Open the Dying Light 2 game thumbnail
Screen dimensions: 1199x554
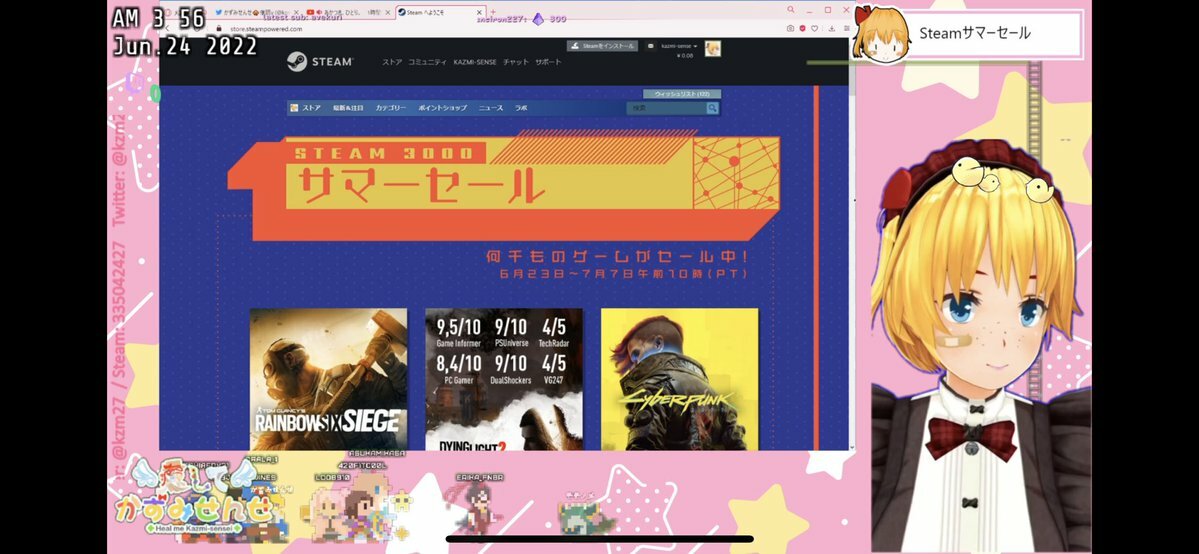pos(504,379)
